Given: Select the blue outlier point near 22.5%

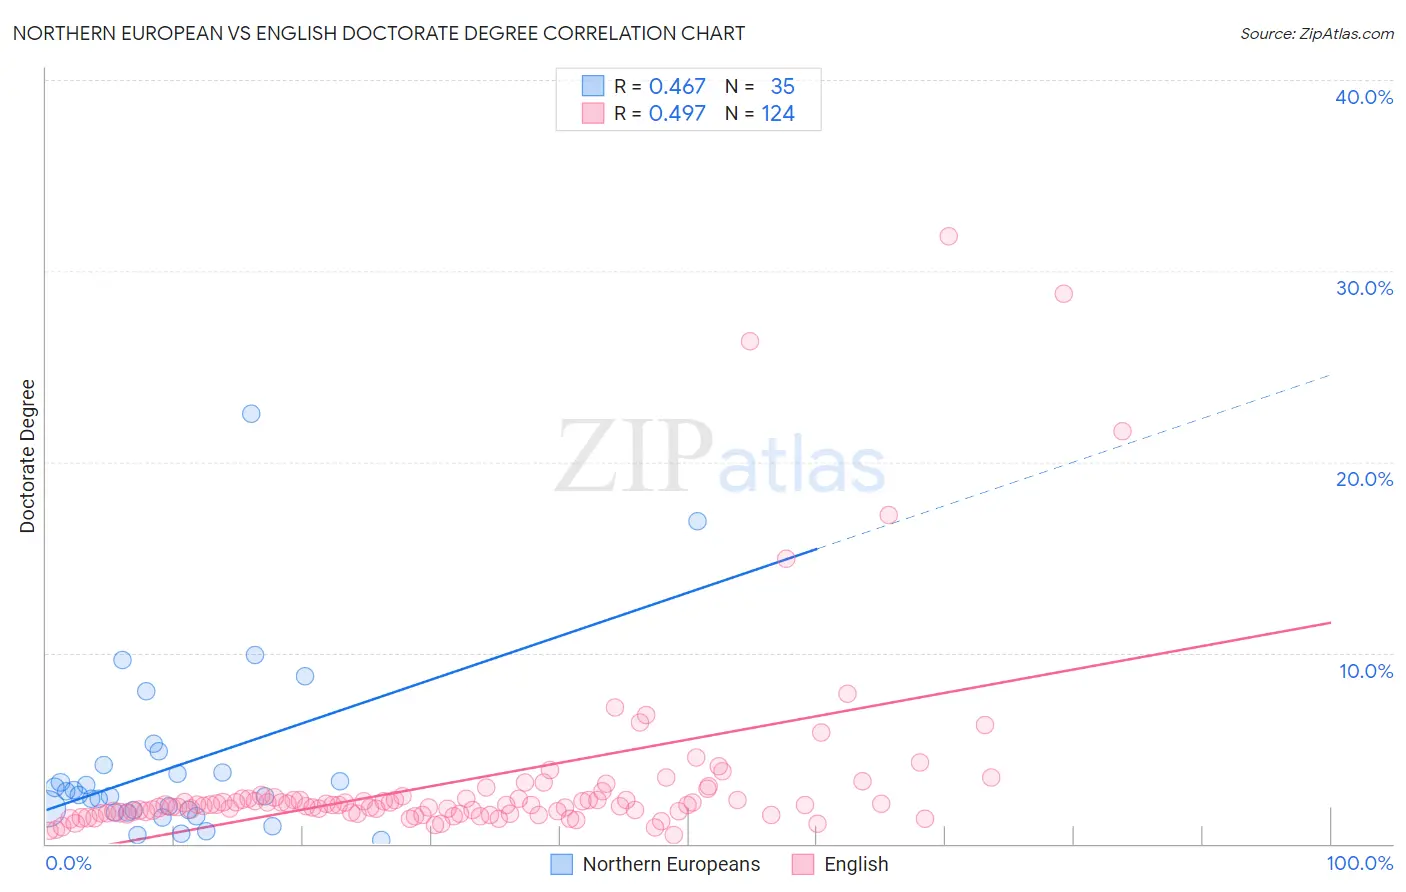Looking at the screenshot, I should click(x=251, y=414).
